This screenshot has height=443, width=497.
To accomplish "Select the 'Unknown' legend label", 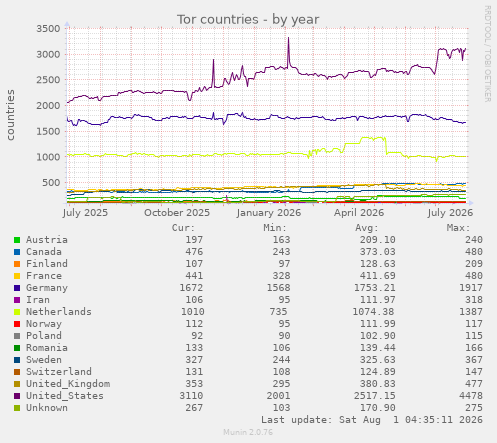I will tap(47, 408).
